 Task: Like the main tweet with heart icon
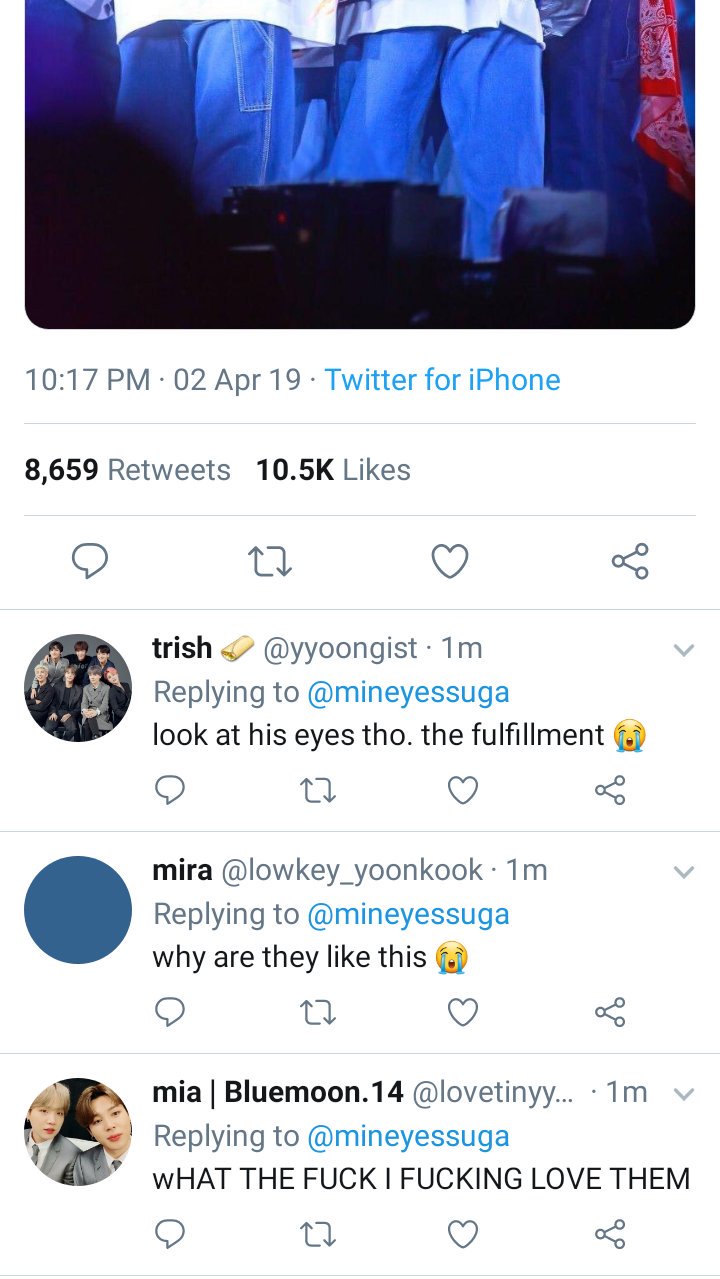450,562
